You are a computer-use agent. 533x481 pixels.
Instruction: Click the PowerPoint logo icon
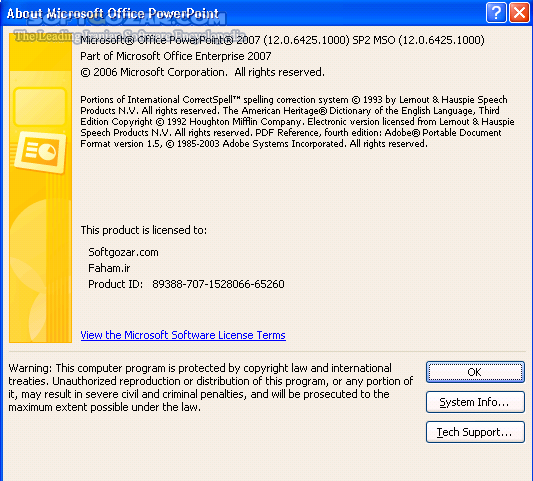pyautogui.click(x=40, y=152)
